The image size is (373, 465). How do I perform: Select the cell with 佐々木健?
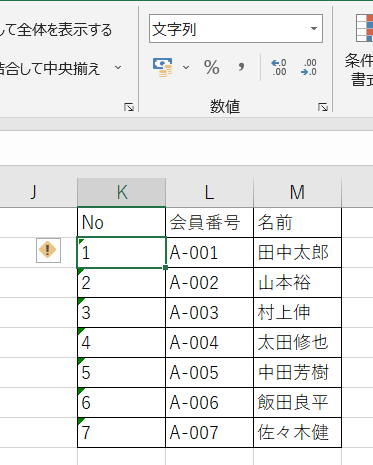297,432
